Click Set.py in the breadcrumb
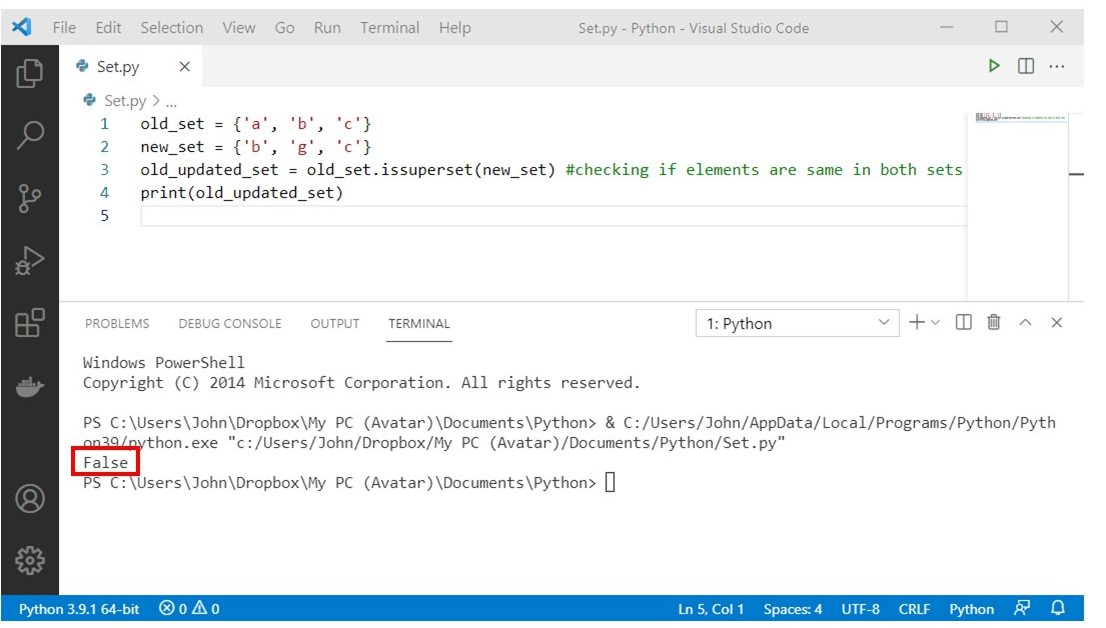1106x628 pixels. pyautogui.click(x=125, y=101)
